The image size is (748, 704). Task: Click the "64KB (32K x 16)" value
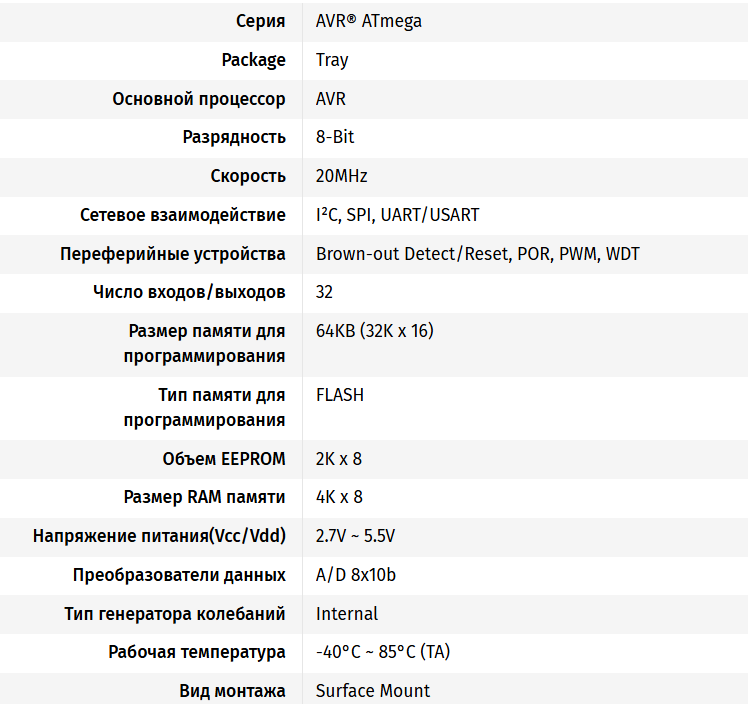(374, 331)
